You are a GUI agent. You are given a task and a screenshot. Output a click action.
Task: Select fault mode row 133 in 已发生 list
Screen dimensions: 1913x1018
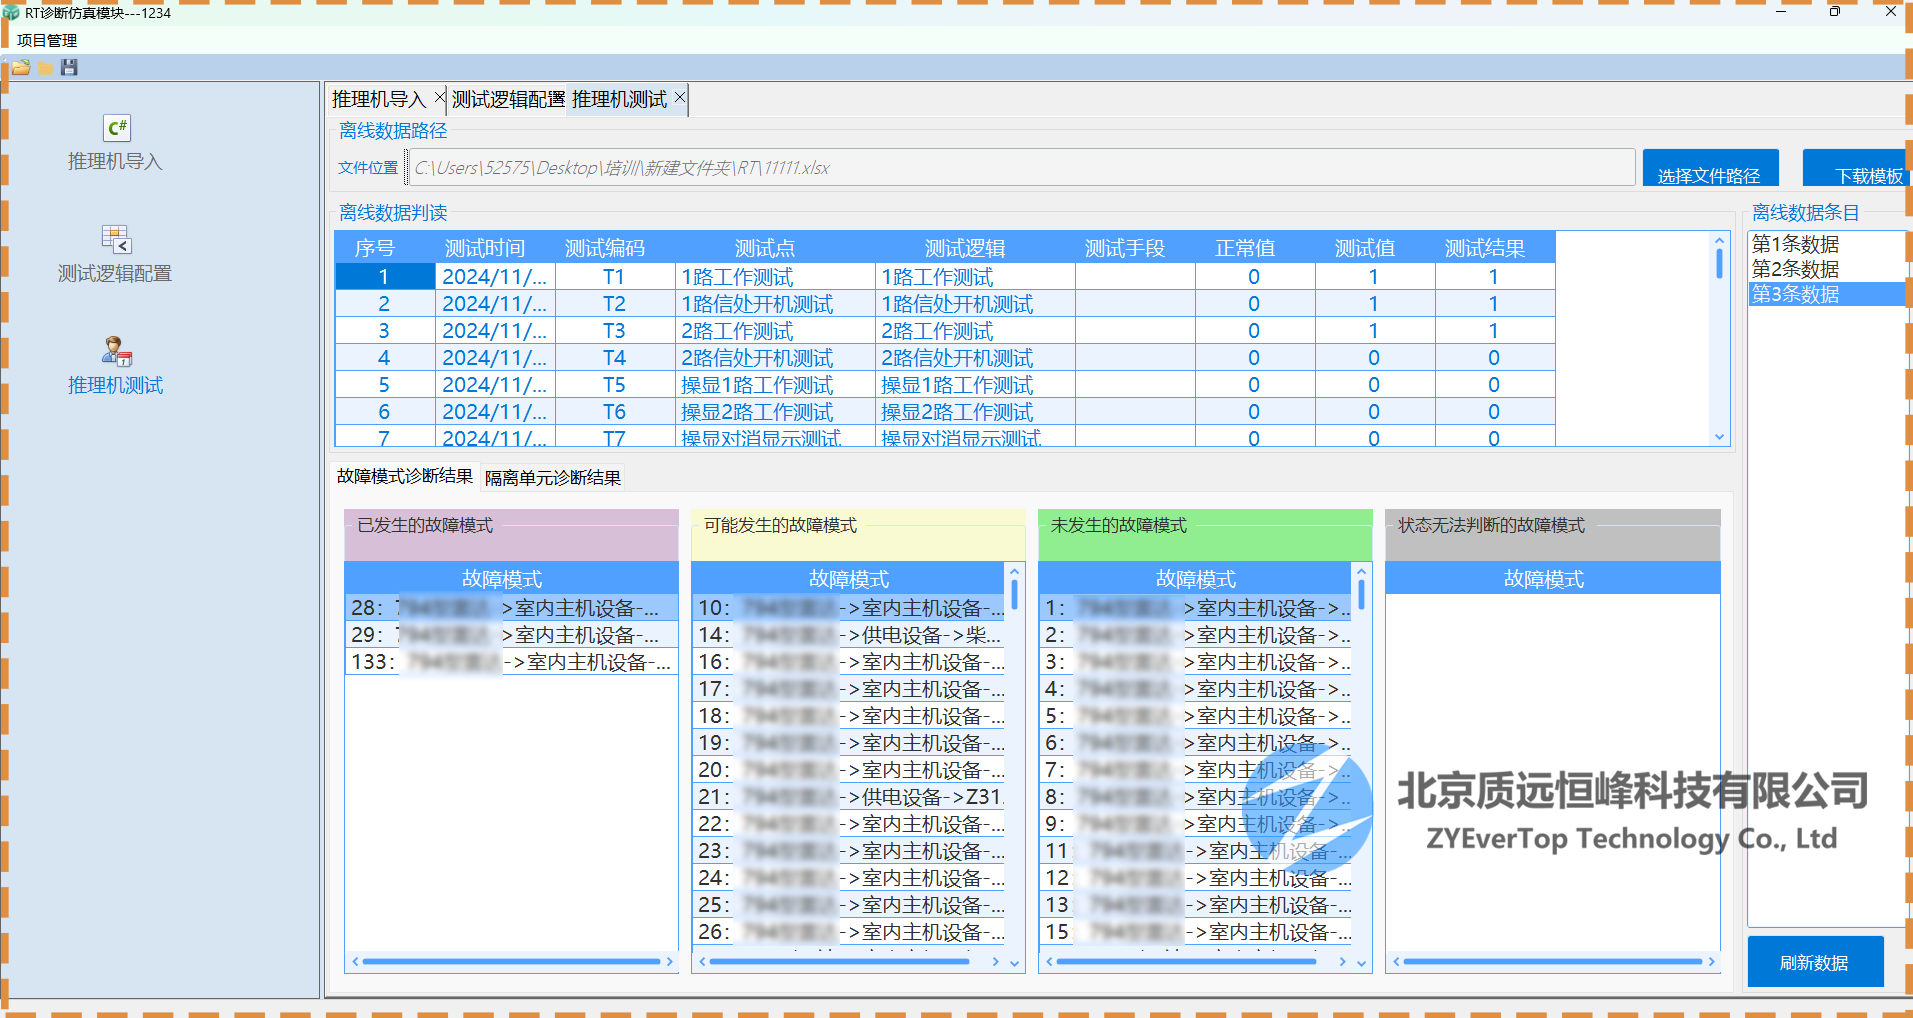pyautogui.click(x=511, y=662)
